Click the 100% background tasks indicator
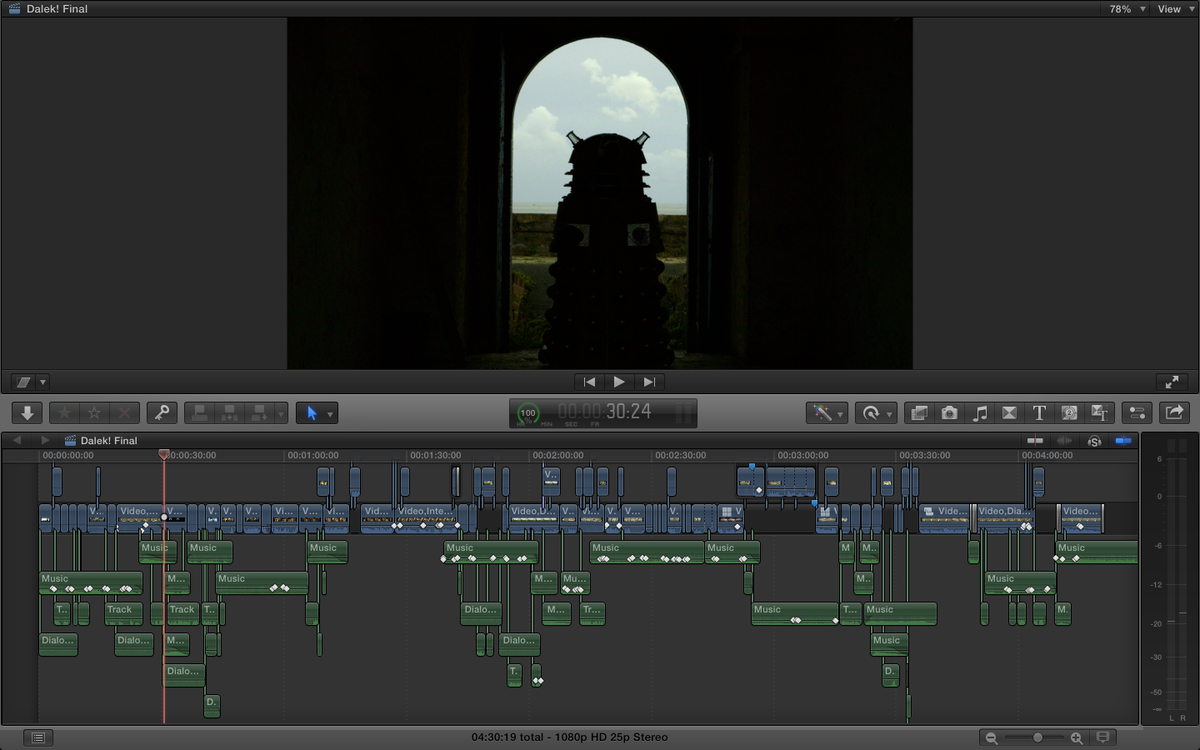The image size is (1200, 750). click(x=528, y=413)
